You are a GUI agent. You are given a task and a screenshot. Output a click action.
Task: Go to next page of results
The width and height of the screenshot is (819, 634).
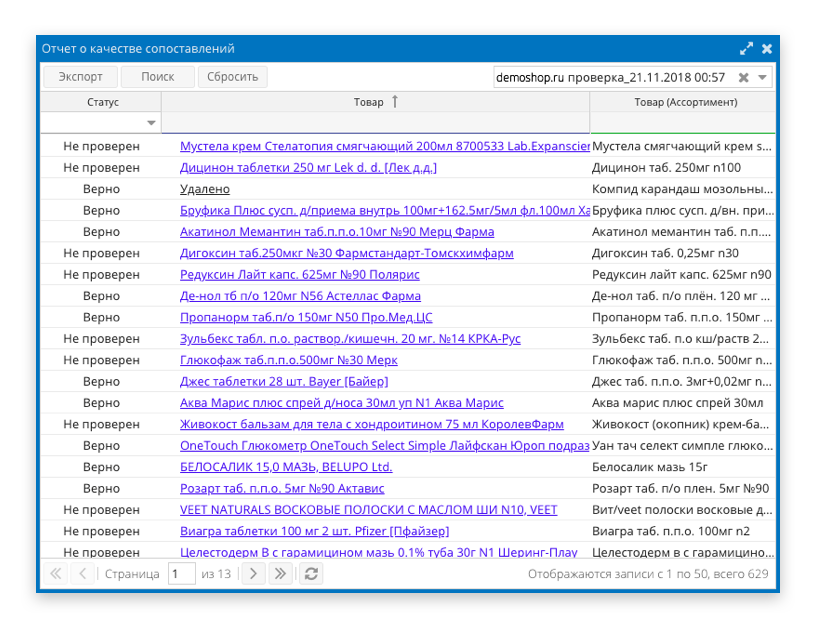tap(253, 574)
